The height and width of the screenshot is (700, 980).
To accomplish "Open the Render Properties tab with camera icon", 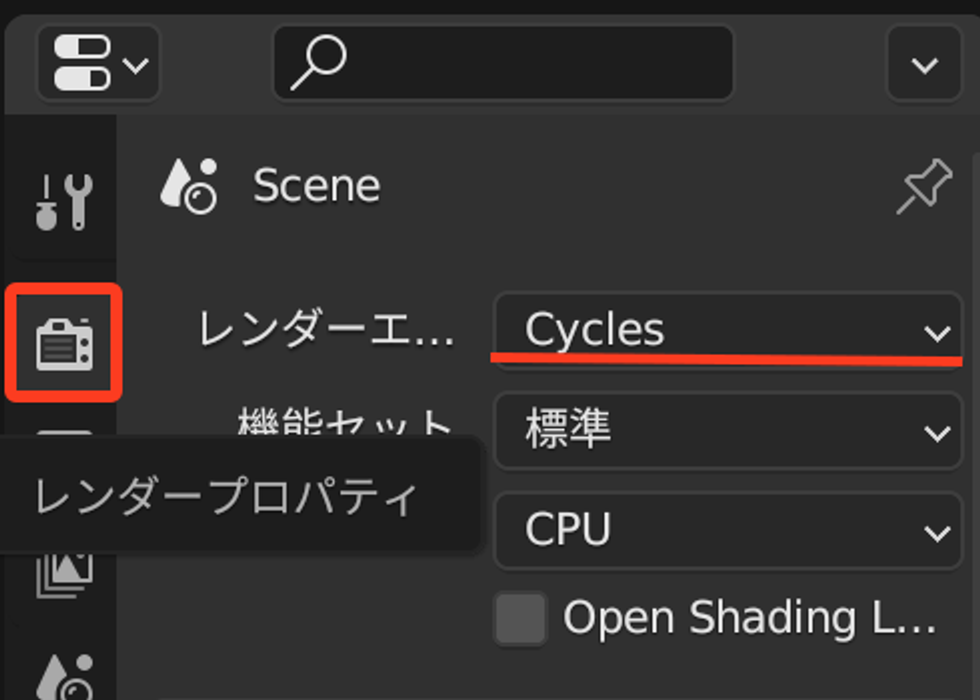I will (x=64, y=343).
